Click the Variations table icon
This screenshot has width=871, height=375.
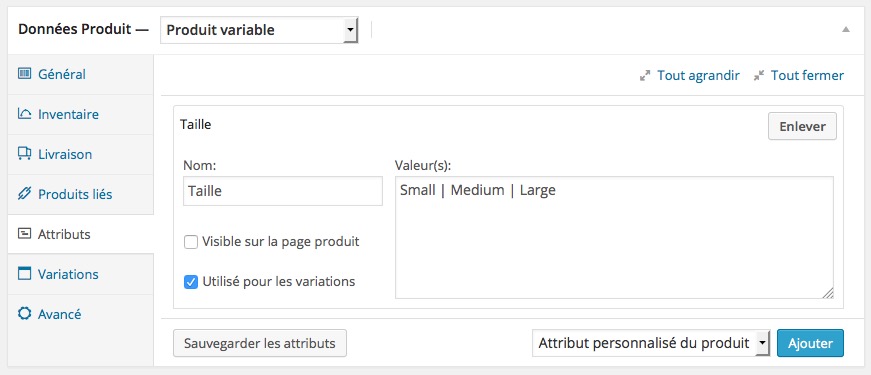tap(24, 274)
